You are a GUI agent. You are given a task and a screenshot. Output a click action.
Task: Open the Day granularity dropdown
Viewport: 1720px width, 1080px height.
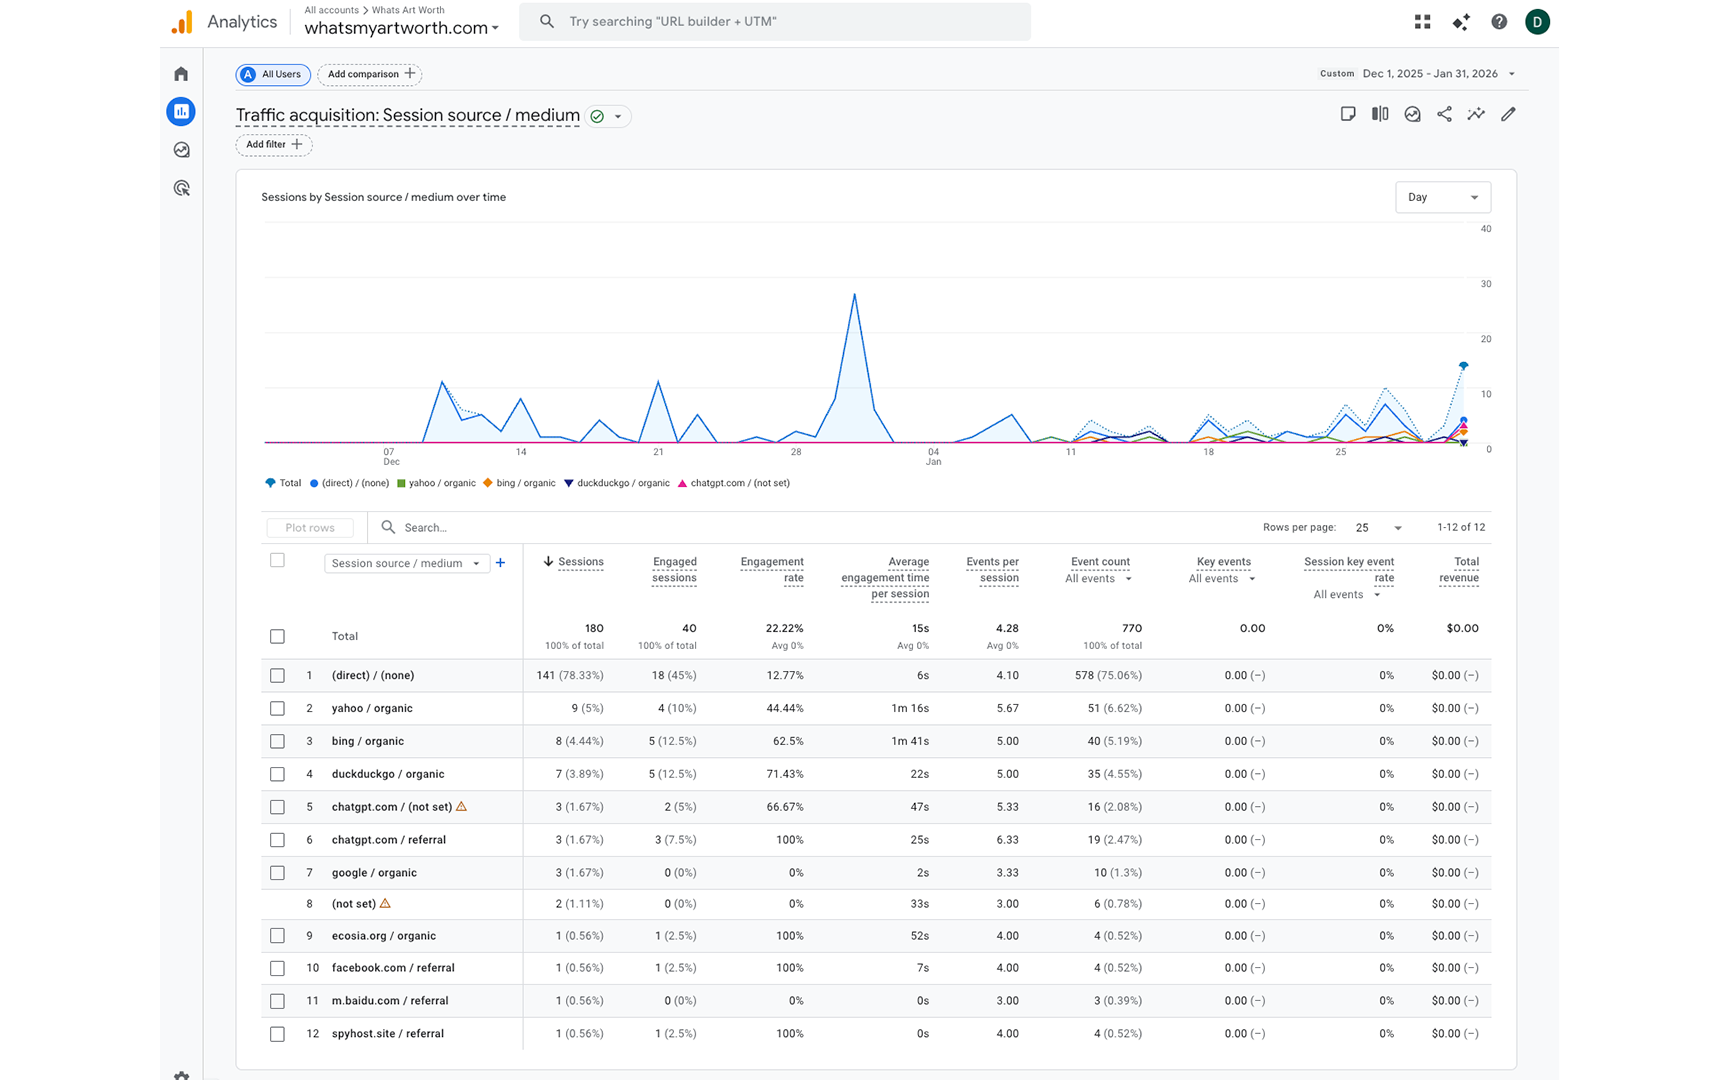(1442, 197)
